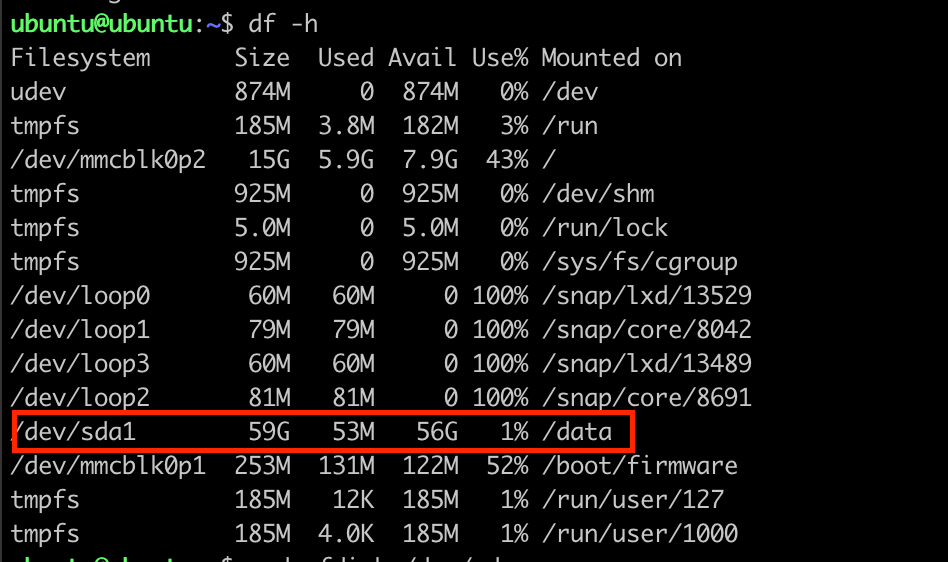Click the '/dev/loop3' filesystem entry

80,364
